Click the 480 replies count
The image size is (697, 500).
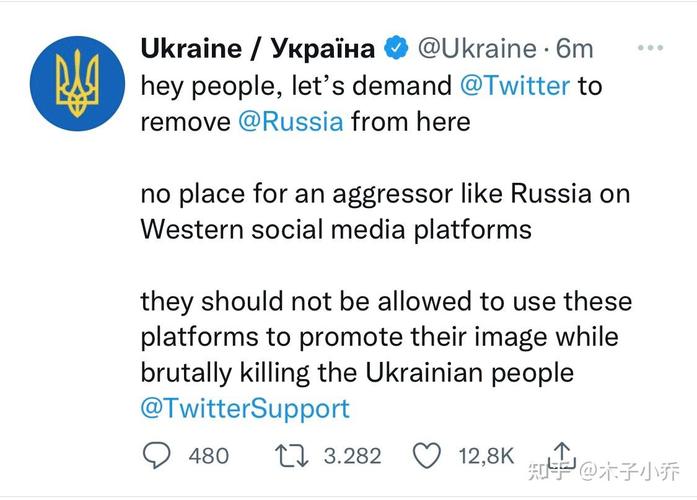pos(208,456)
